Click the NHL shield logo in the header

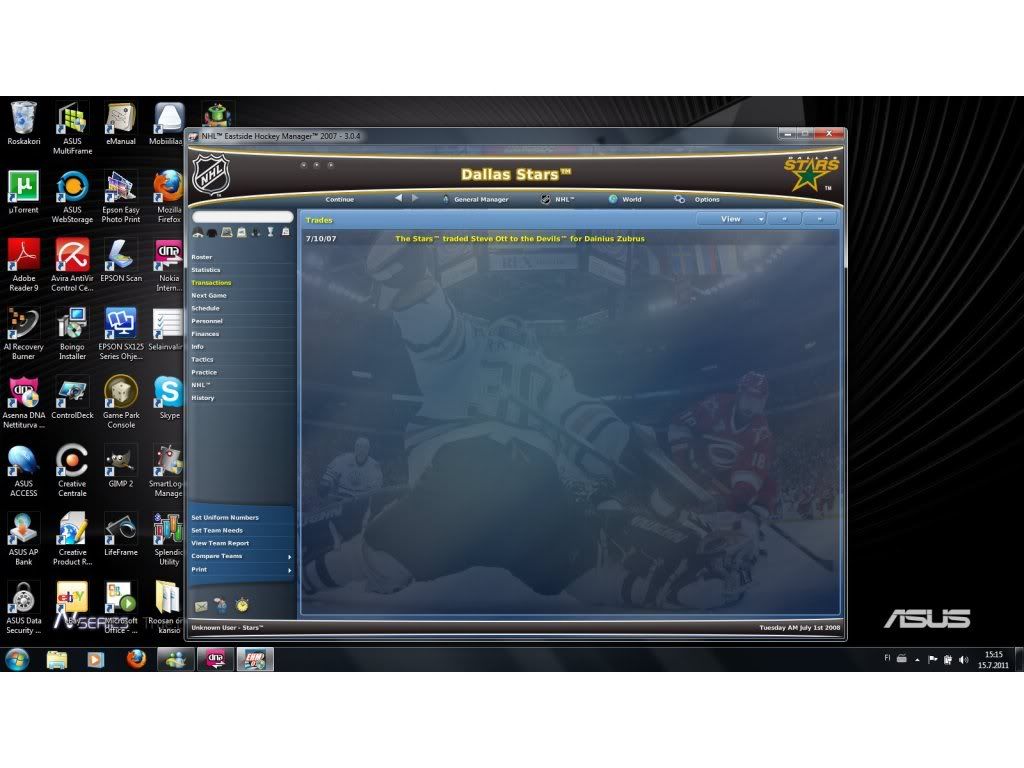pos(211,174)
